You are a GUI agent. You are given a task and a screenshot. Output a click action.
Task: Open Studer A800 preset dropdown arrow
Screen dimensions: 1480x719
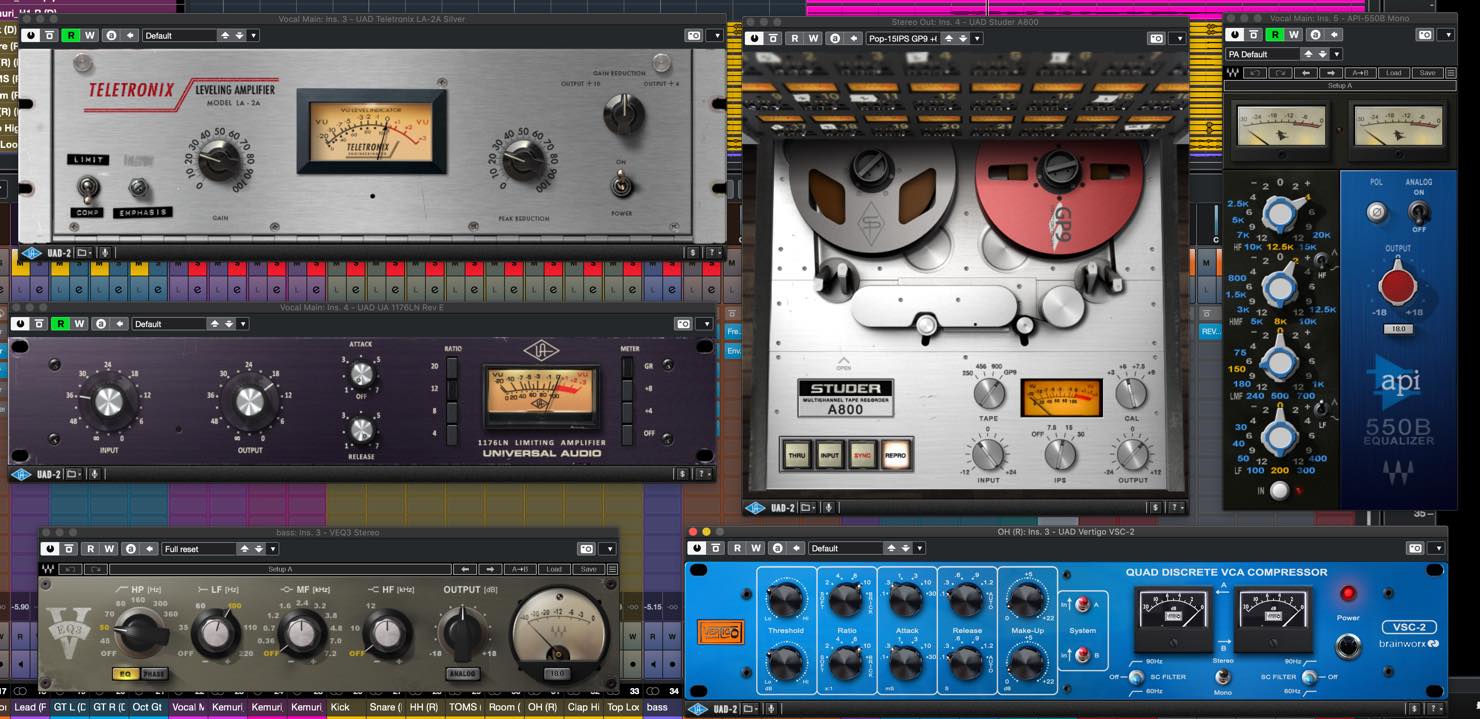977,38
